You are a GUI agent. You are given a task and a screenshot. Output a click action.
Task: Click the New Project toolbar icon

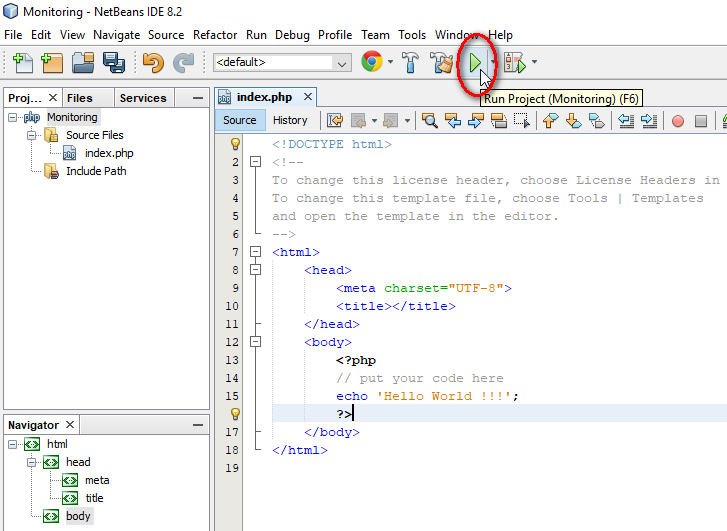pos(52,63)
